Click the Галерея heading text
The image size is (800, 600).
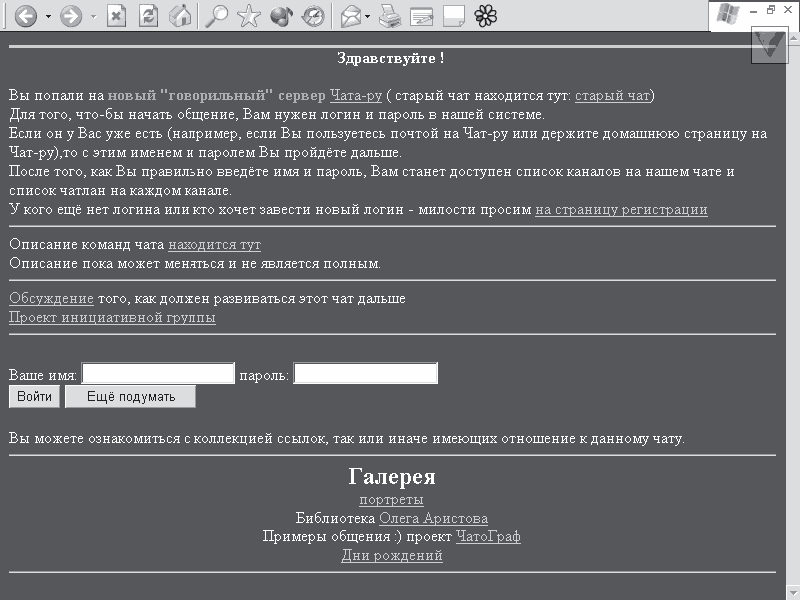pos(392,477)
